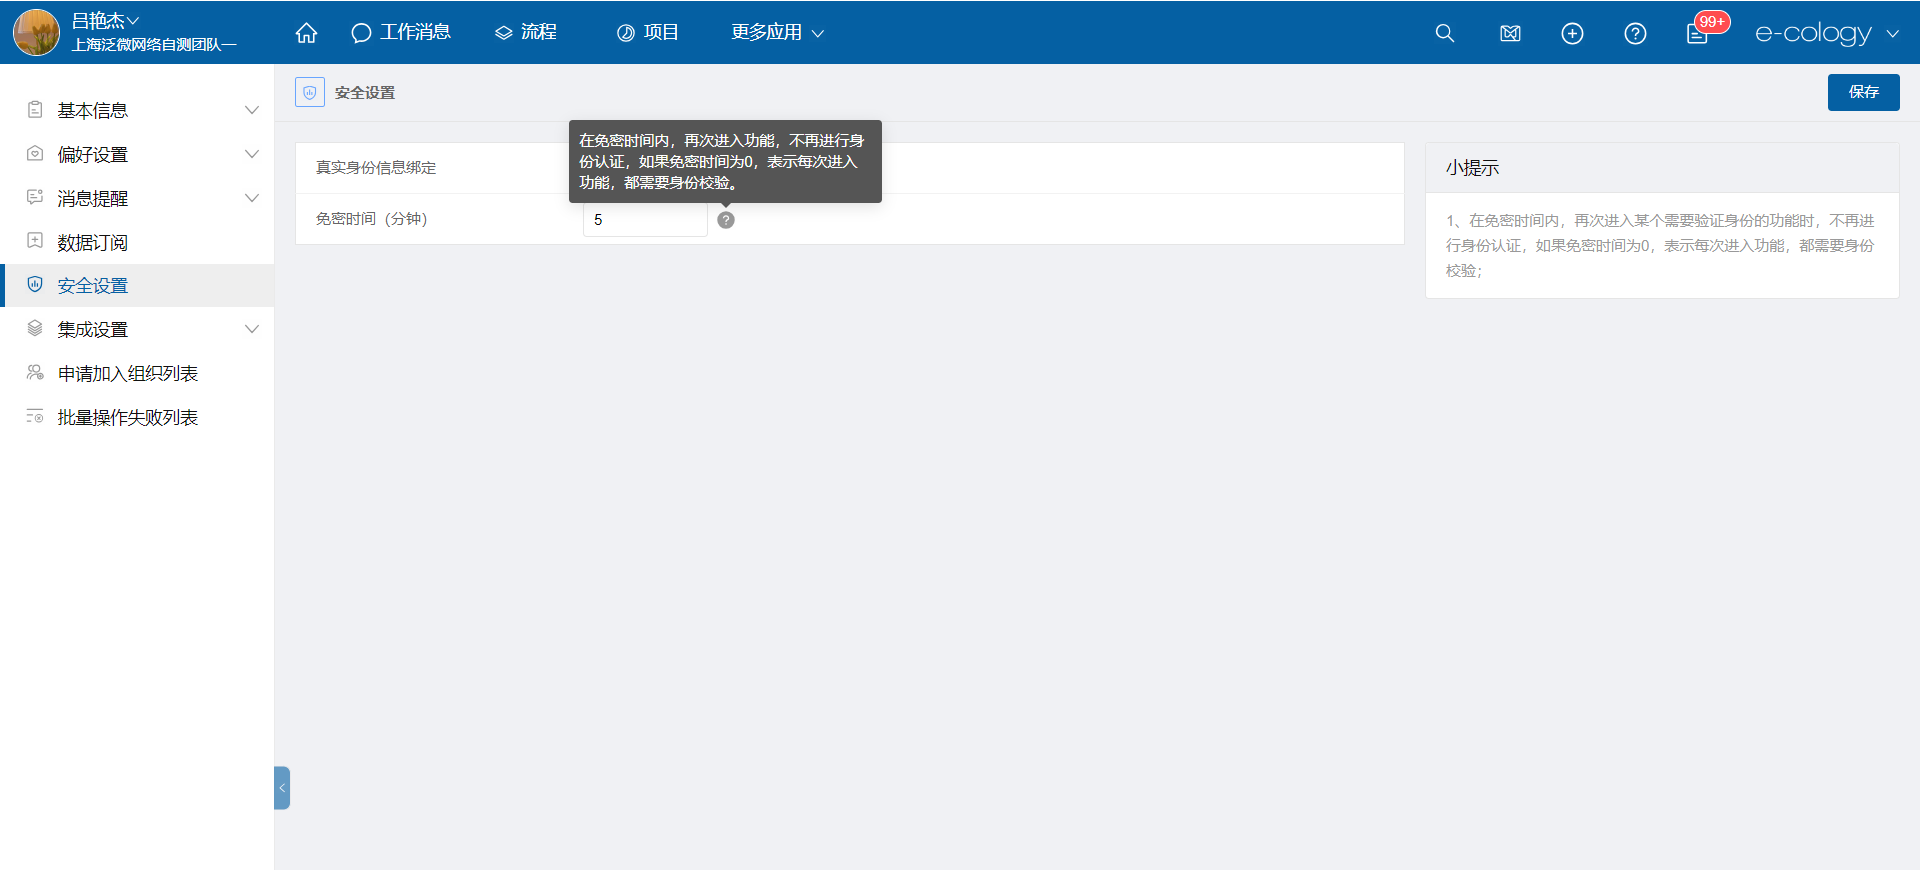Open the 流程 menu item
The image size is (1920, 870).
[x=526, y=32]
